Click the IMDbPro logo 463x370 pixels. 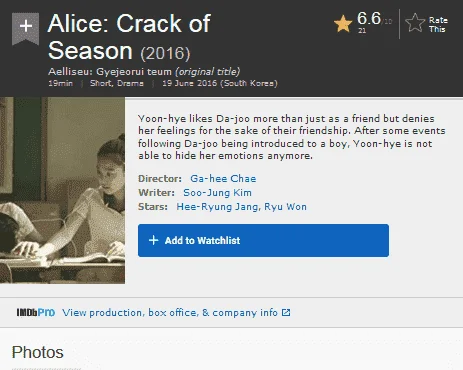[36, 312]
